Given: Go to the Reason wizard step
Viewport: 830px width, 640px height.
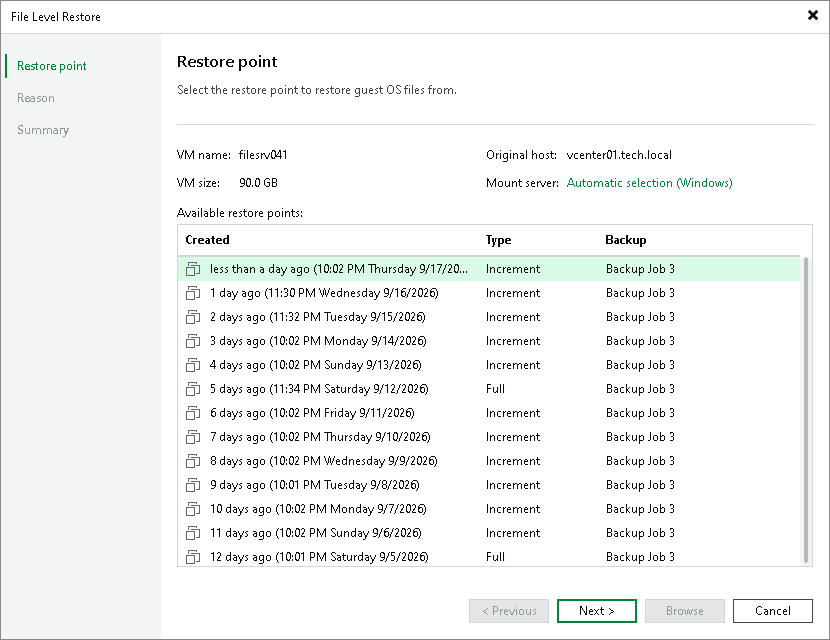Looking at the screenshot, I should pyautogui.click(x=35, y=98).
